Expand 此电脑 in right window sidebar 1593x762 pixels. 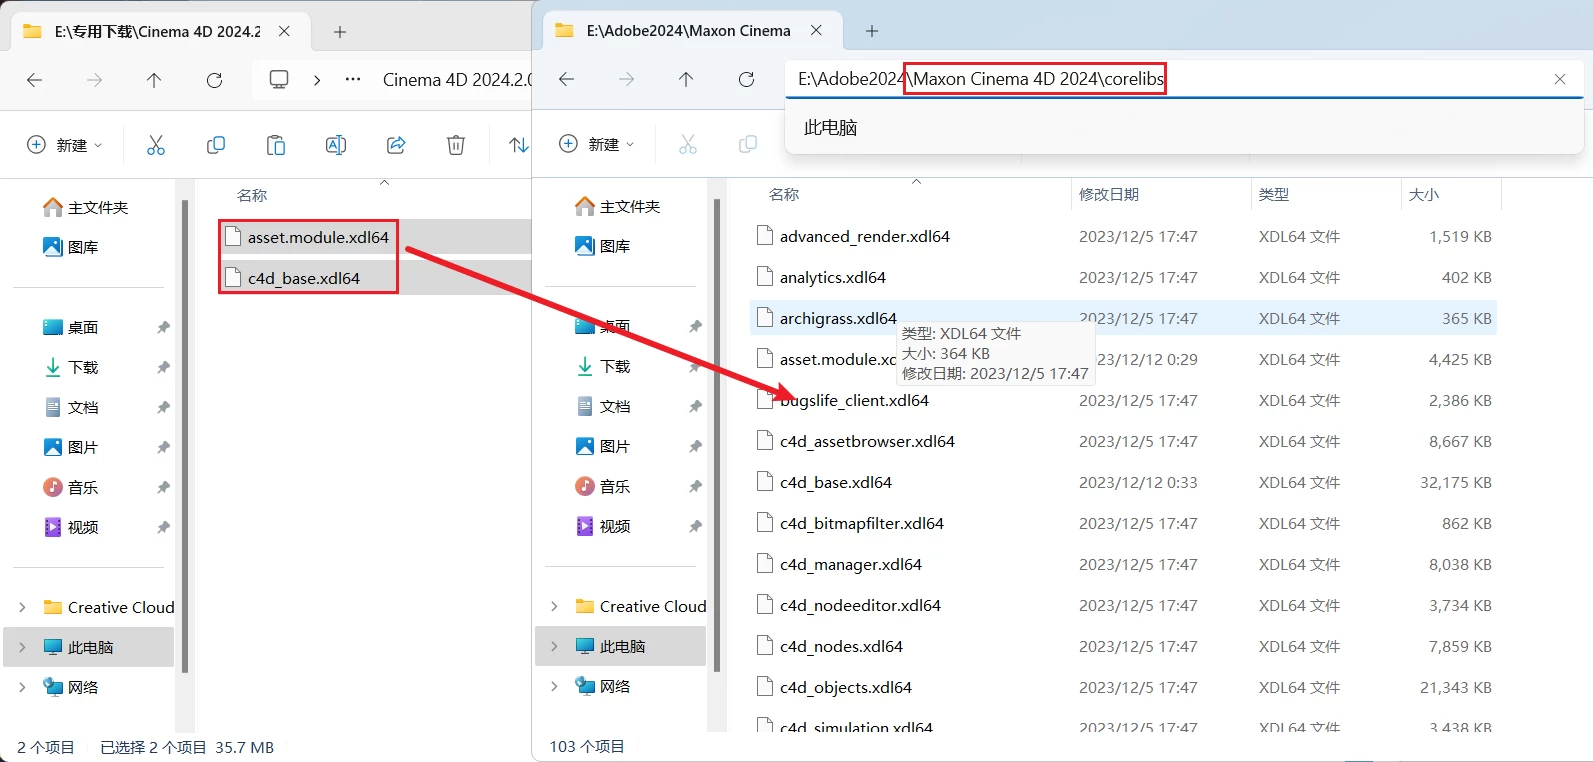click(x=555, y=646)
